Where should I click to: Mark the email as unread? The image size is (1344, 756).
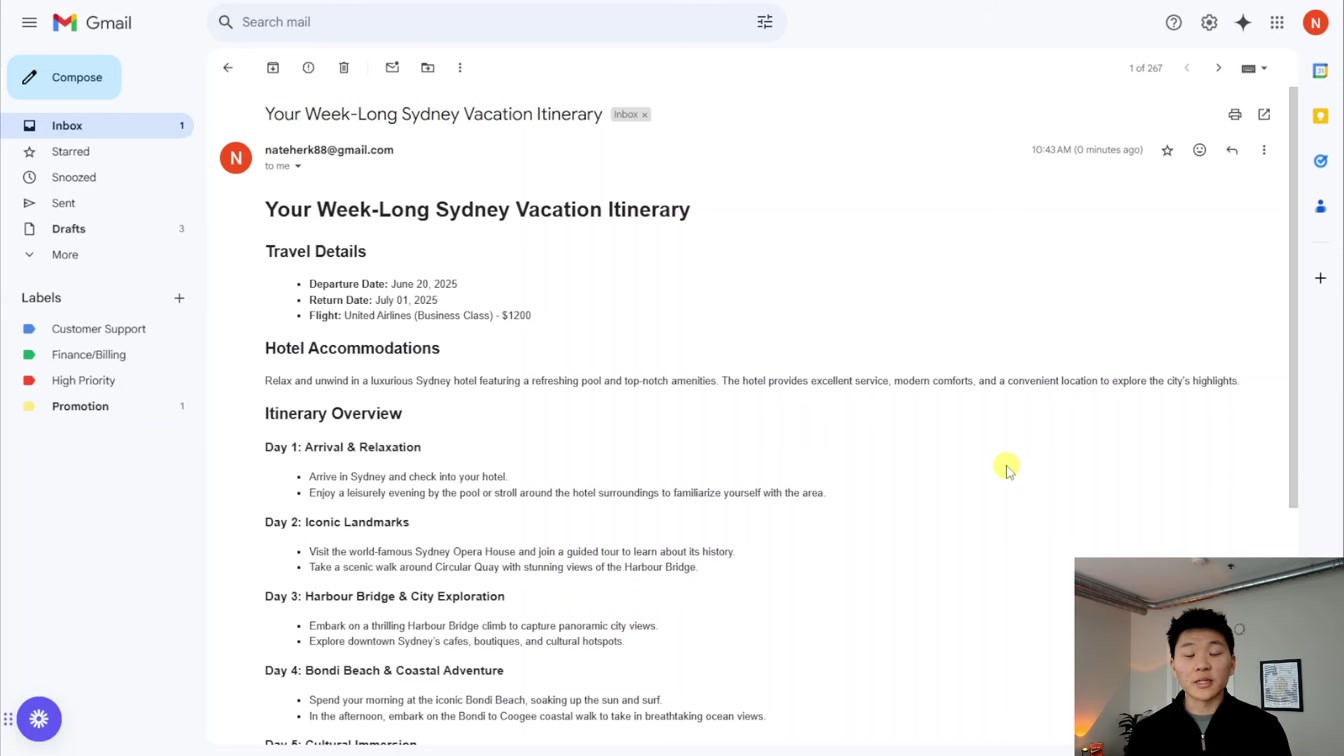pos(392,68)
